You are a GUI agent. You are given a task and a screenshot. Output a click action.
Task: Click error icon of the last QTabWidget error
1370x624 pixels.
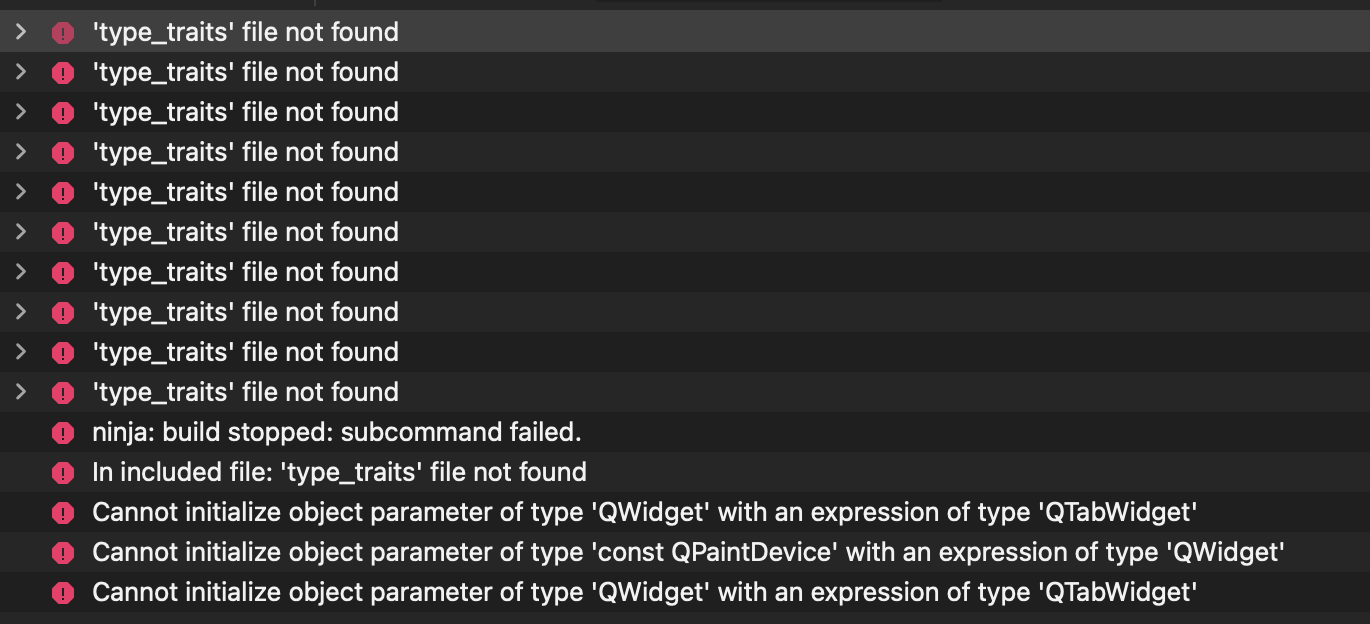coord(63,592)
